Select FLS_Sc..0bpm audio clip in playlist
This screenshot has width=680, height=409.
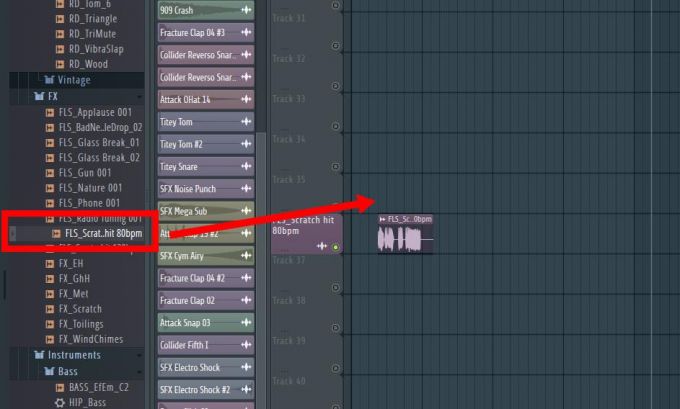(405, 234)
